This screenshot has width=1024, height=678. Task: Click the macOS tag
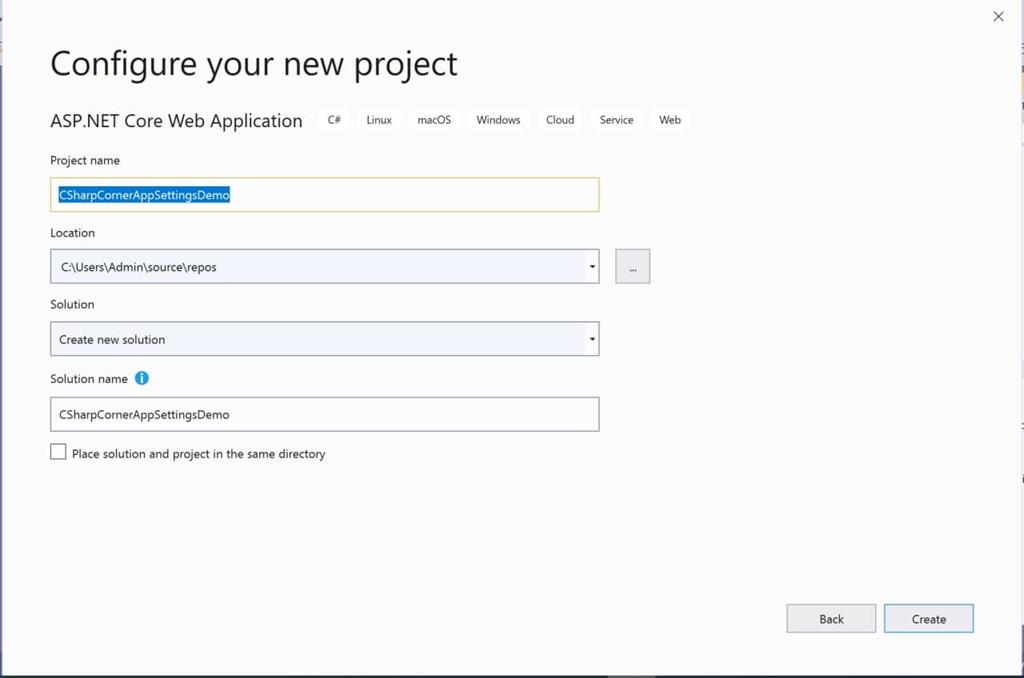click(434, 120)
